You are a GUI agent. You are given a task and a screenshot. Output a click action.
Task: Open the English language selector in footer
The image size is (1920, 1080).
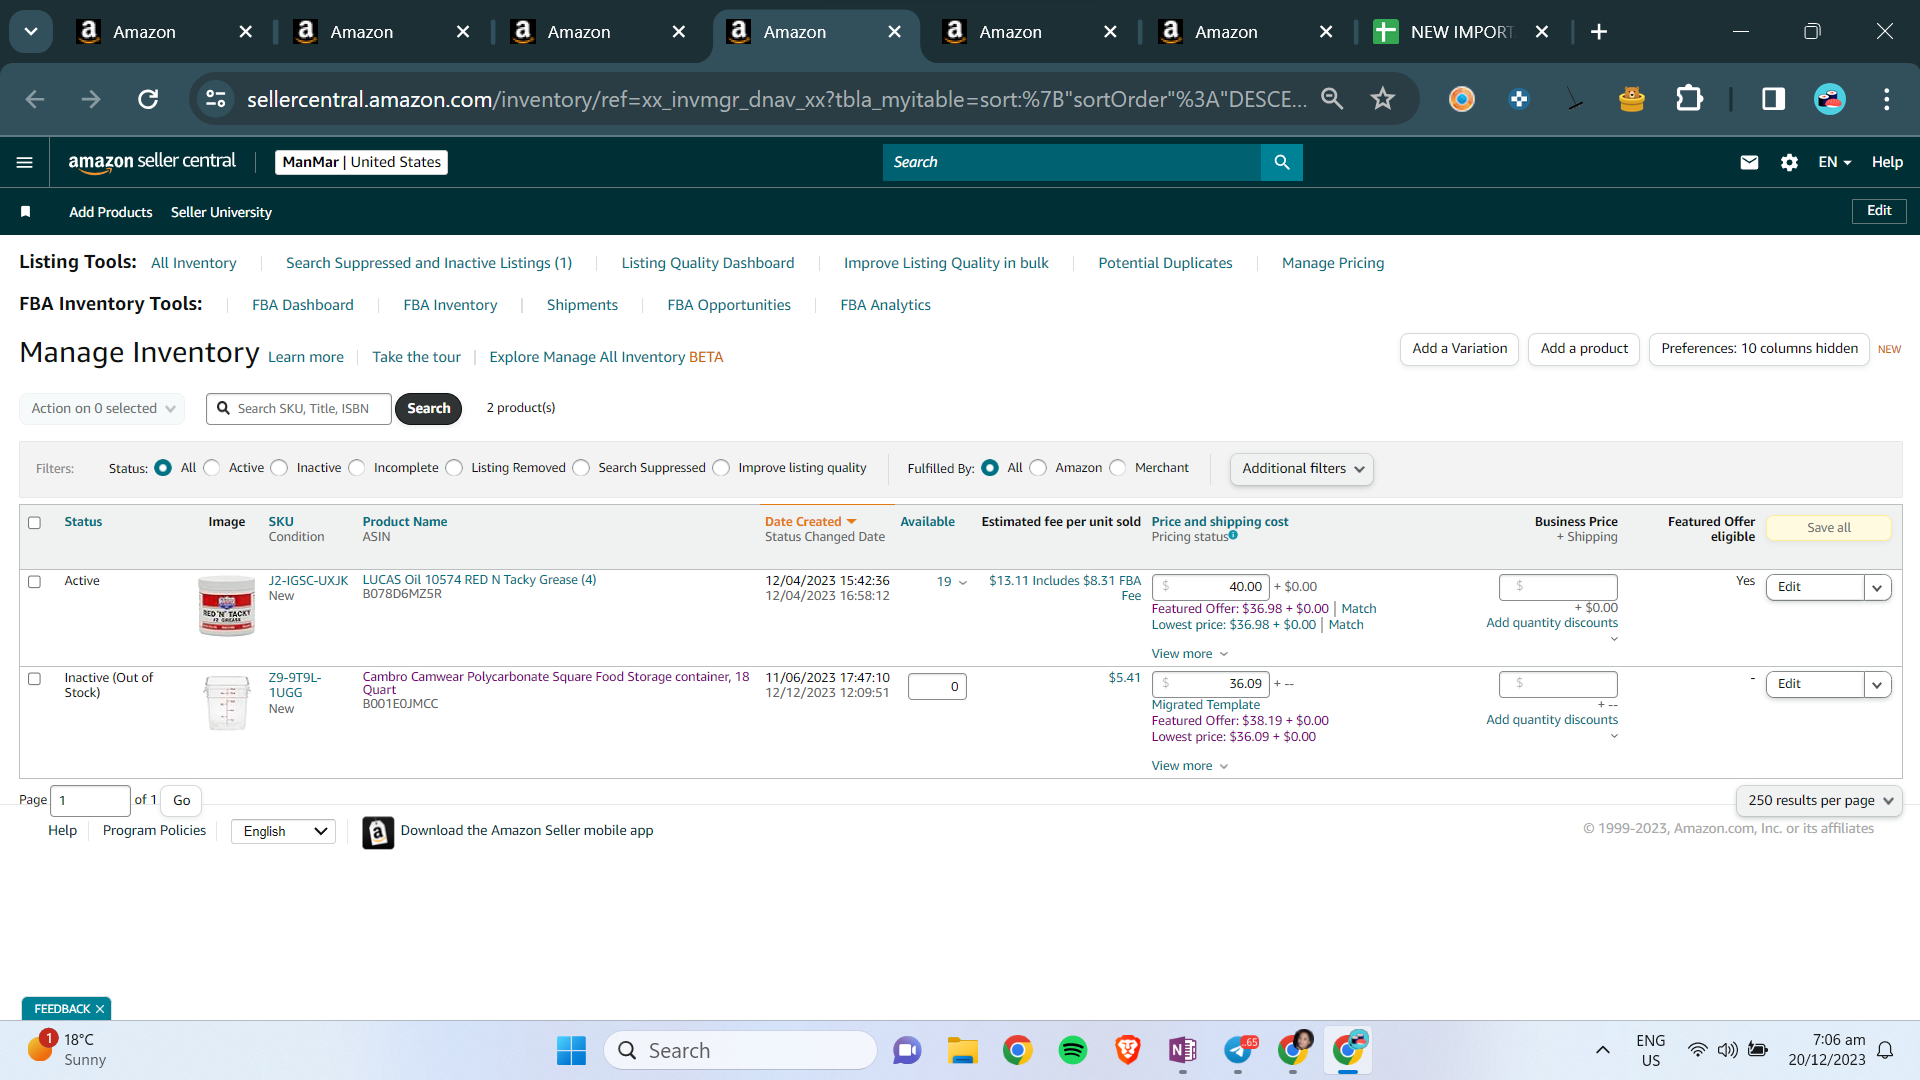284,832
